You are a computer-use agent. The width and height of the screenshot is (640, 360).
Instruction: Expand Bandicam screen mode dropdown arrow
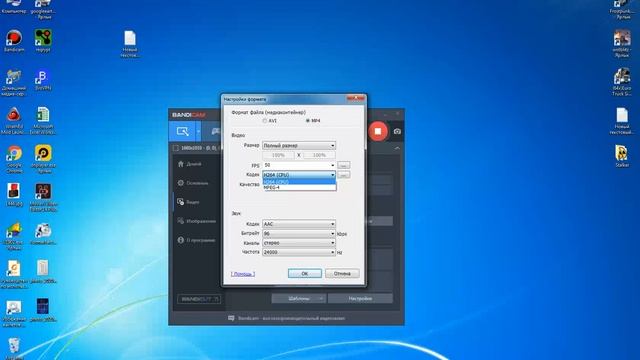click(198, 131)
